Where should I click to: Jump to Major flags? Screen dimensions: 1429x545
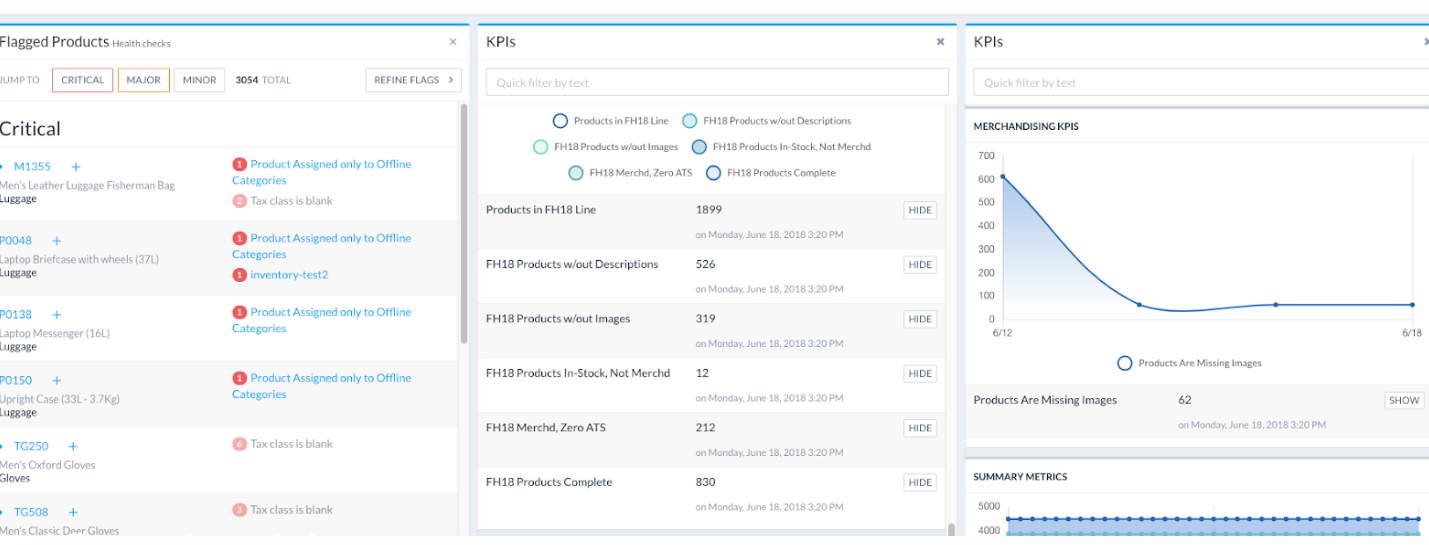(x=143, y=80)
